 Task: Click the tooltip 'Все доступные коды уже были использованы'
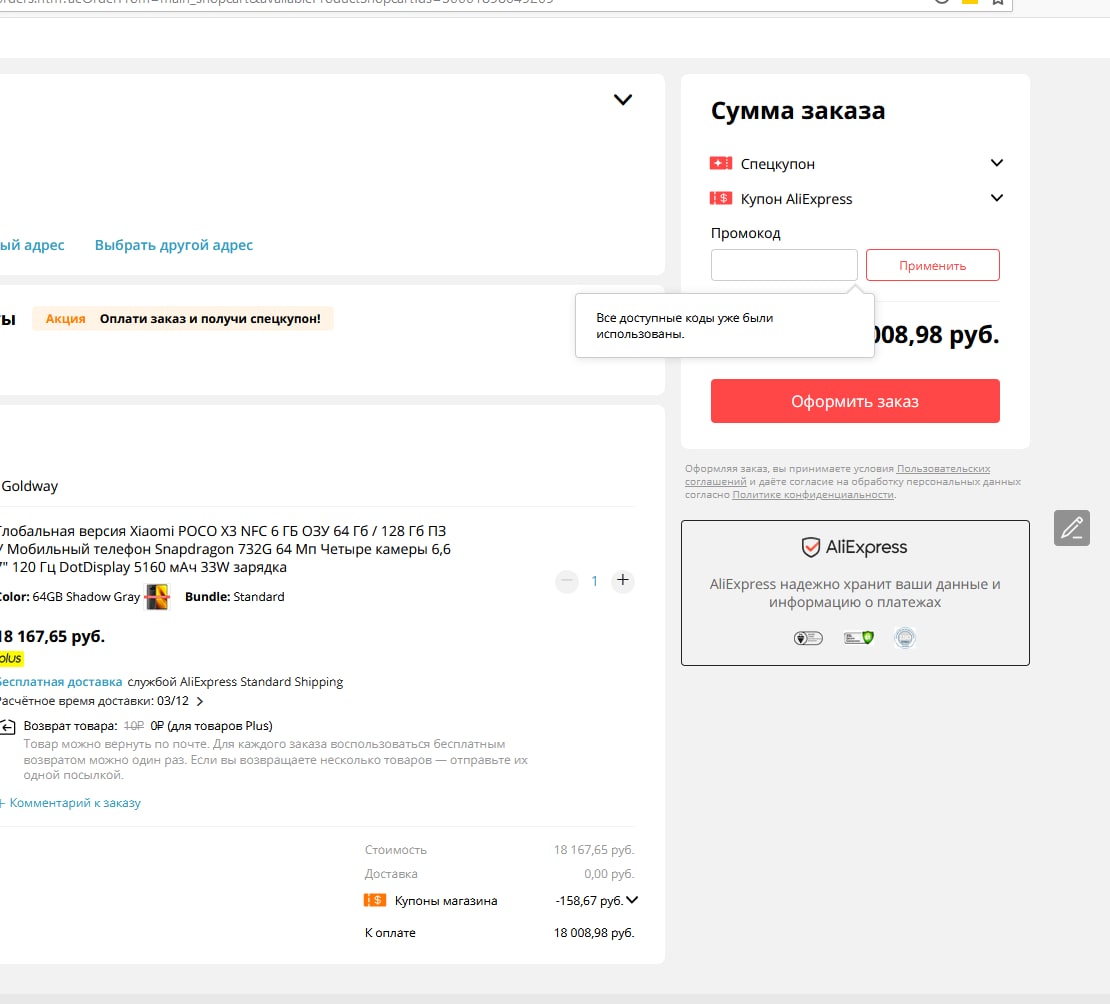[724, 326]
